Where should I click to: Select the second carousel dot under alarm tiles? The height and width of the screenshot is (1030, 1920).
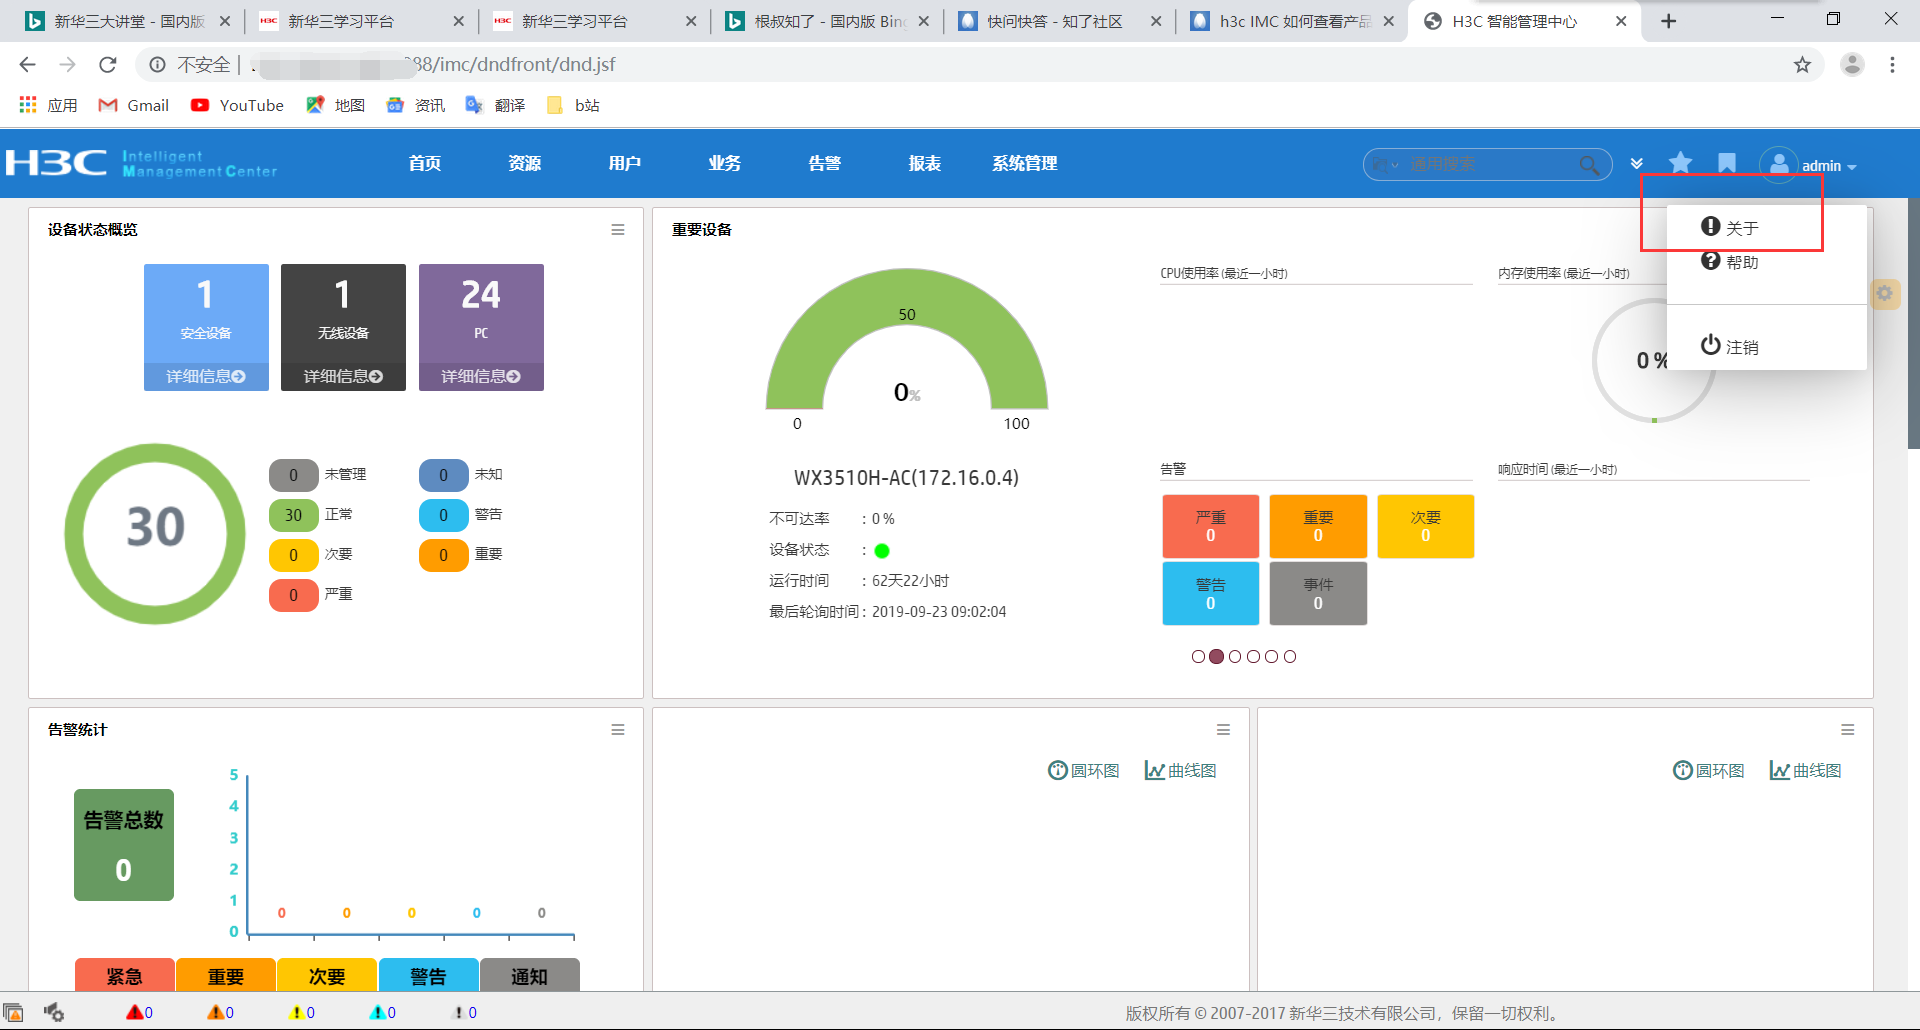click(x=1216, y=657)
